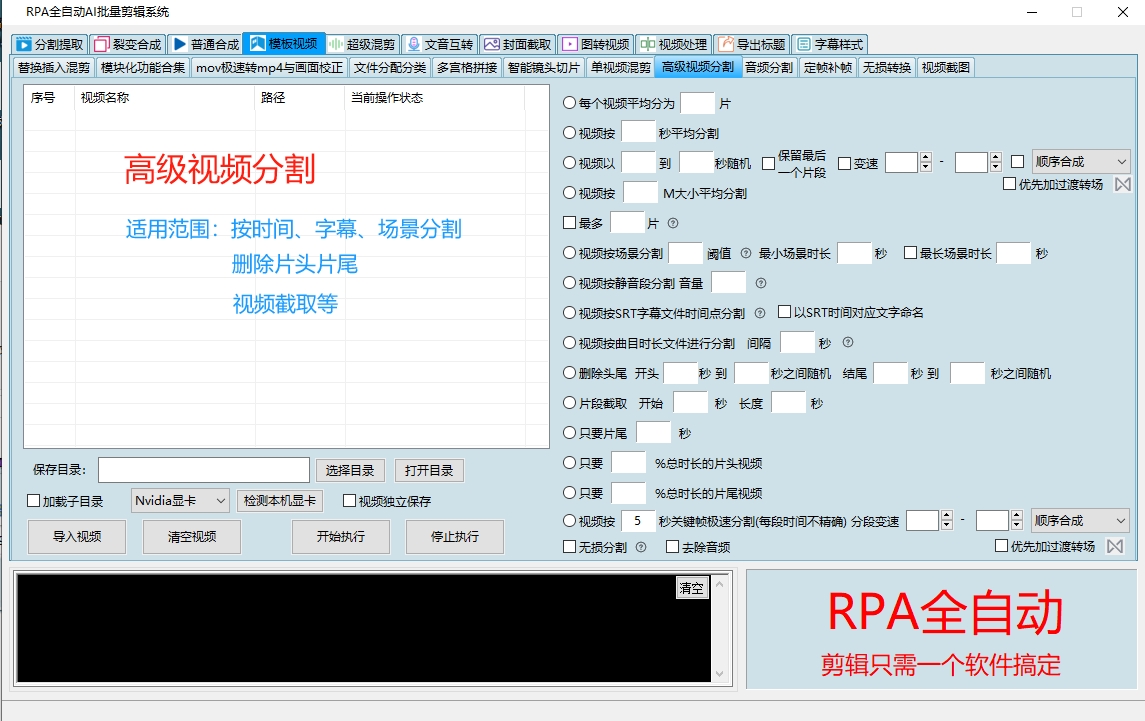
Task: Open the 文音互转 microphone icon
Action: (414, 43)
